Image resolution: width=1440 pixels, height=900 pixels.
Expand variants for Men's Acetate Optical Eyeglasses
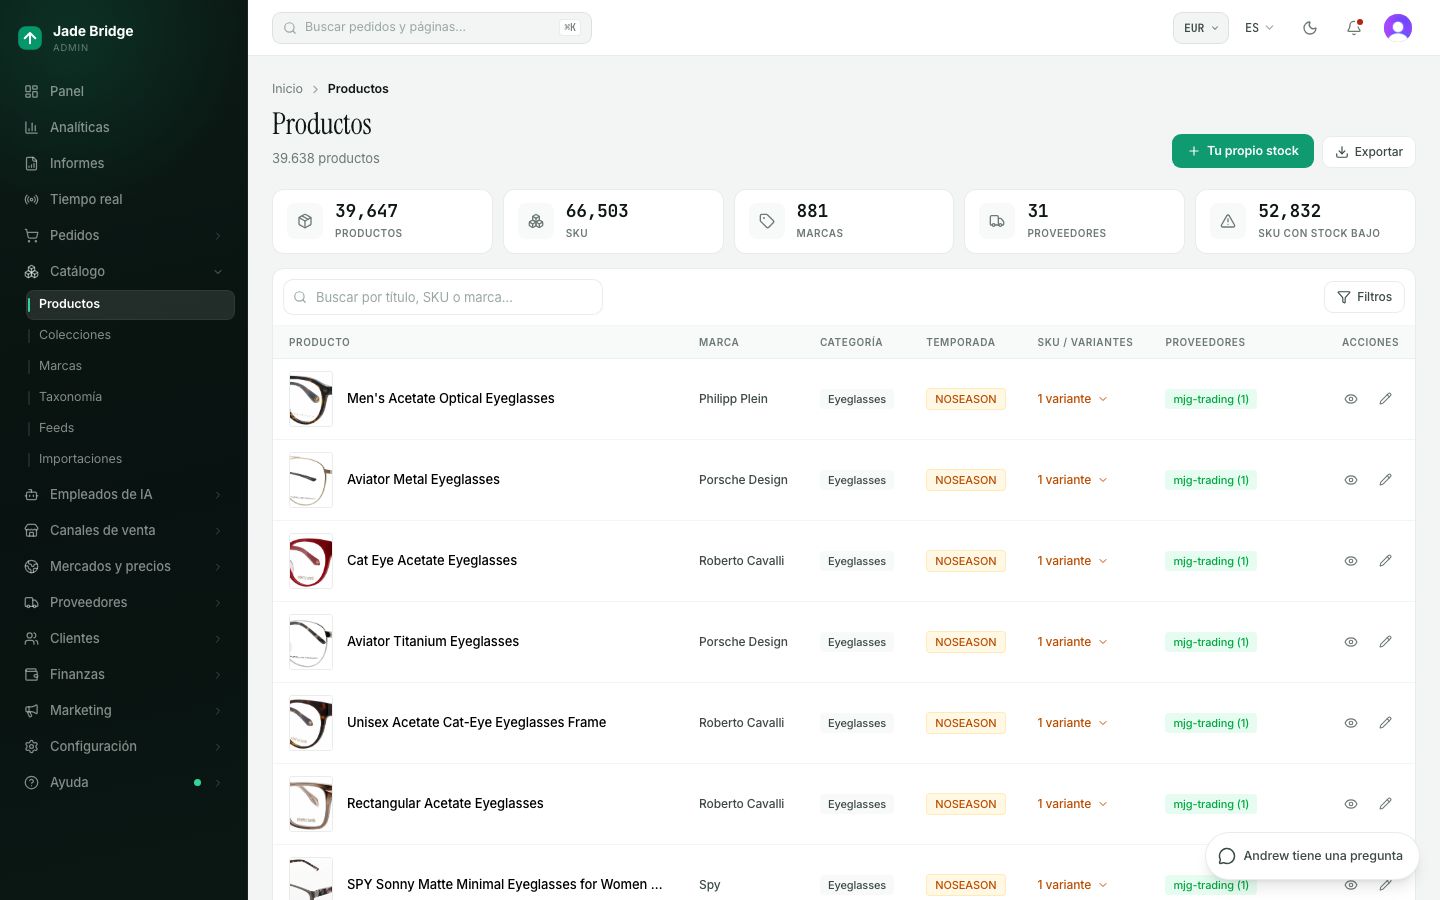1072,399
